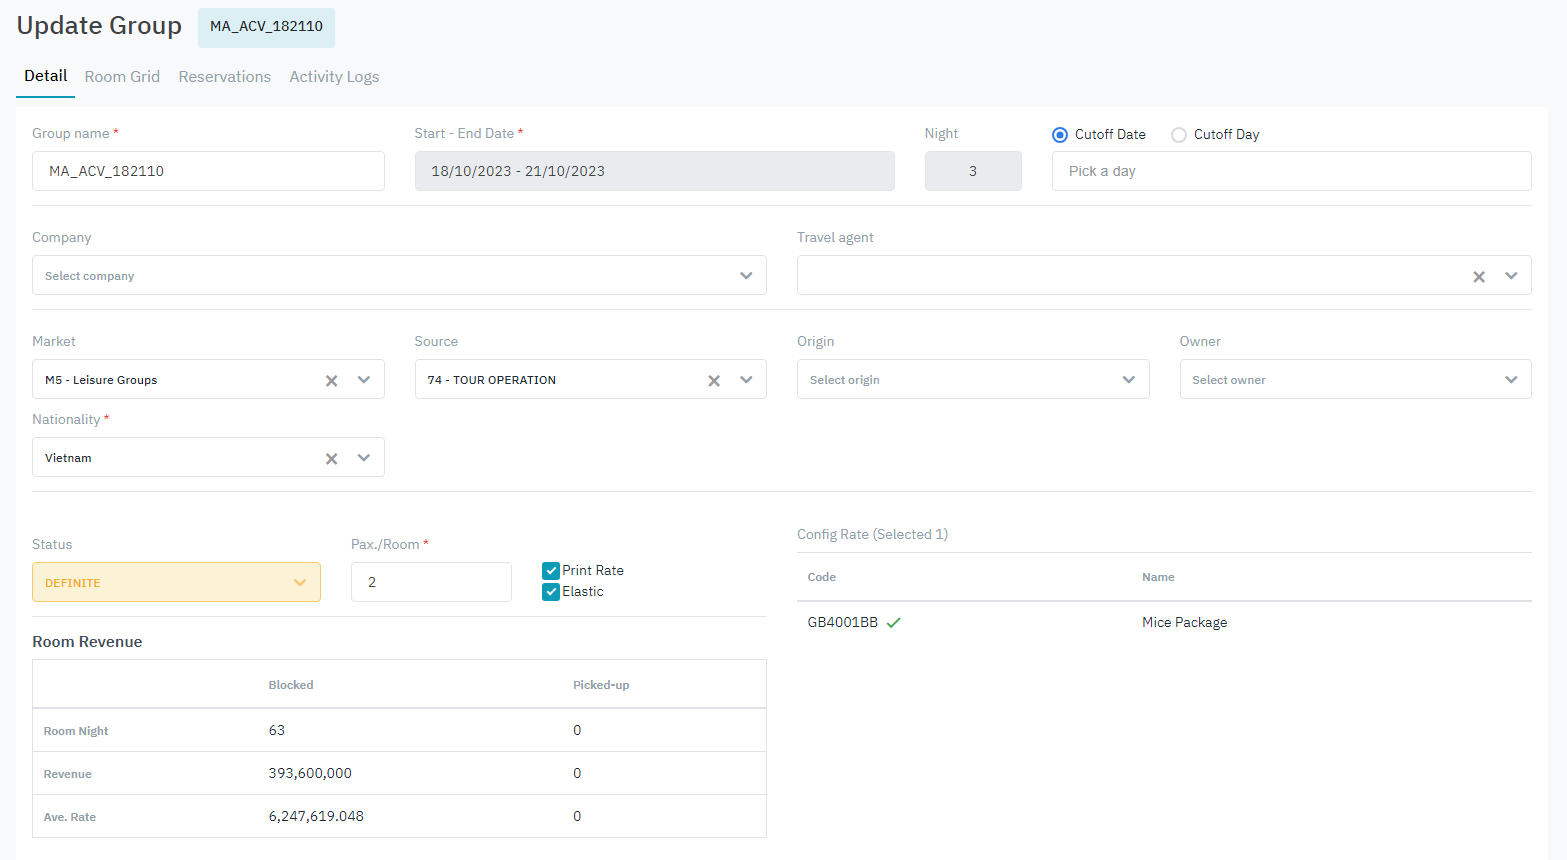This screenshot has width=1567, height=860.
Task: Open the Reservations tab
Action: tap(224, 77)
